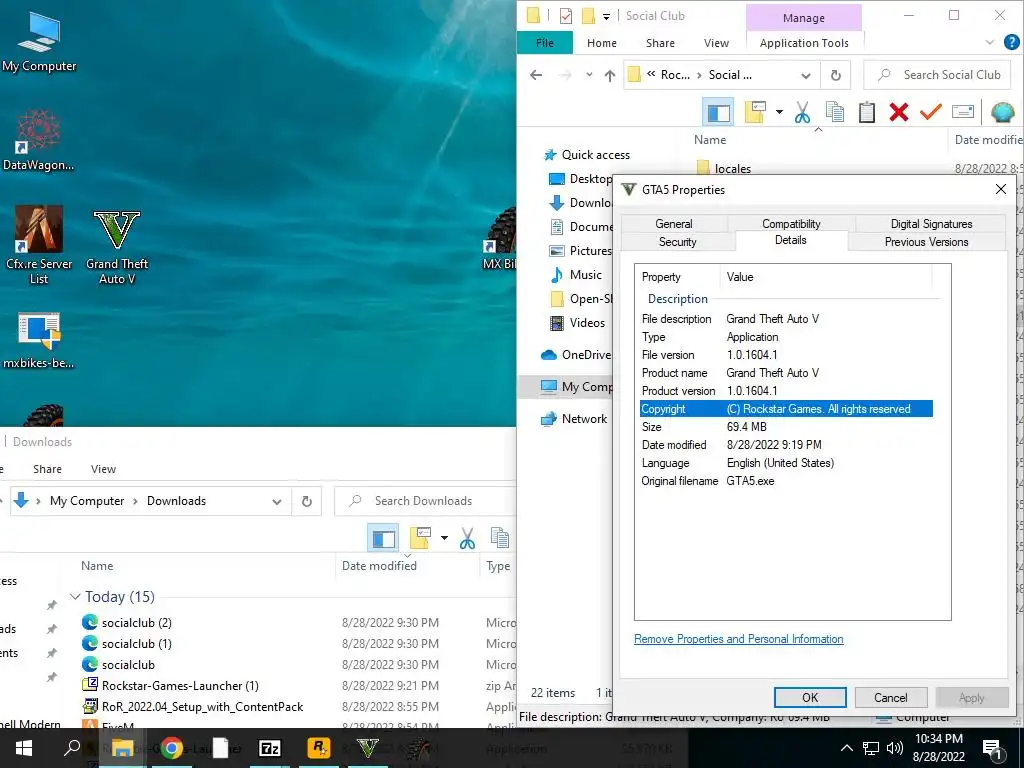Click Search Downloads field

point(426,502)
